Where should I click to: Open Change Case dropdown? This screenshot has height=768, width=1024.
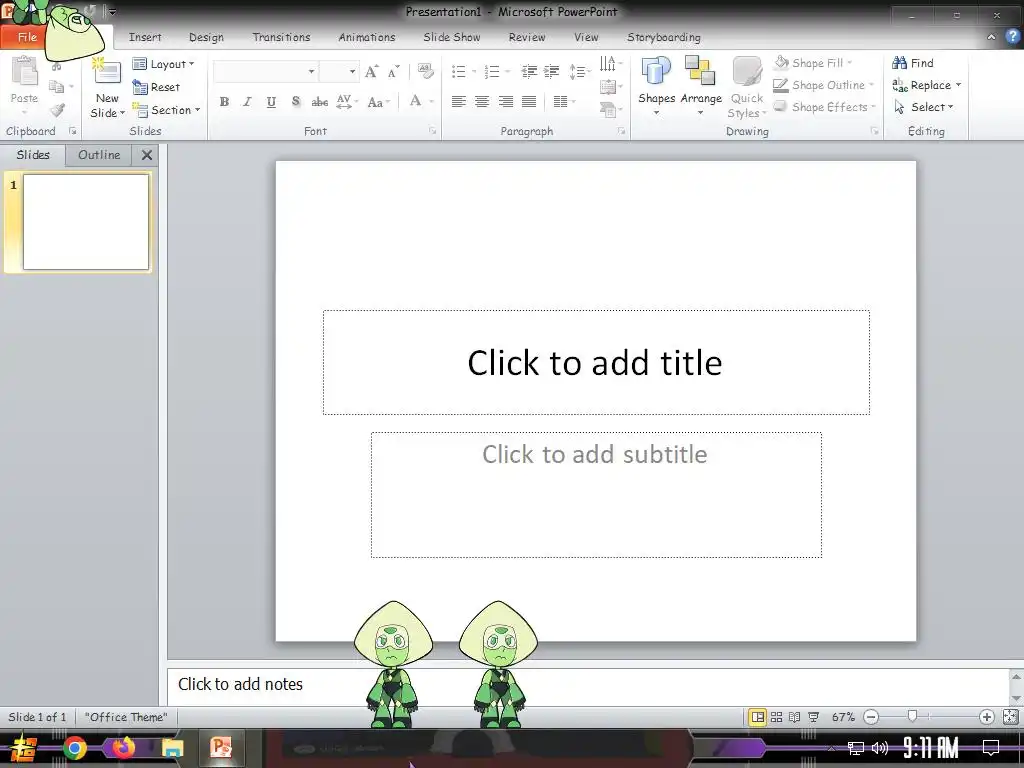coord(378,101)
